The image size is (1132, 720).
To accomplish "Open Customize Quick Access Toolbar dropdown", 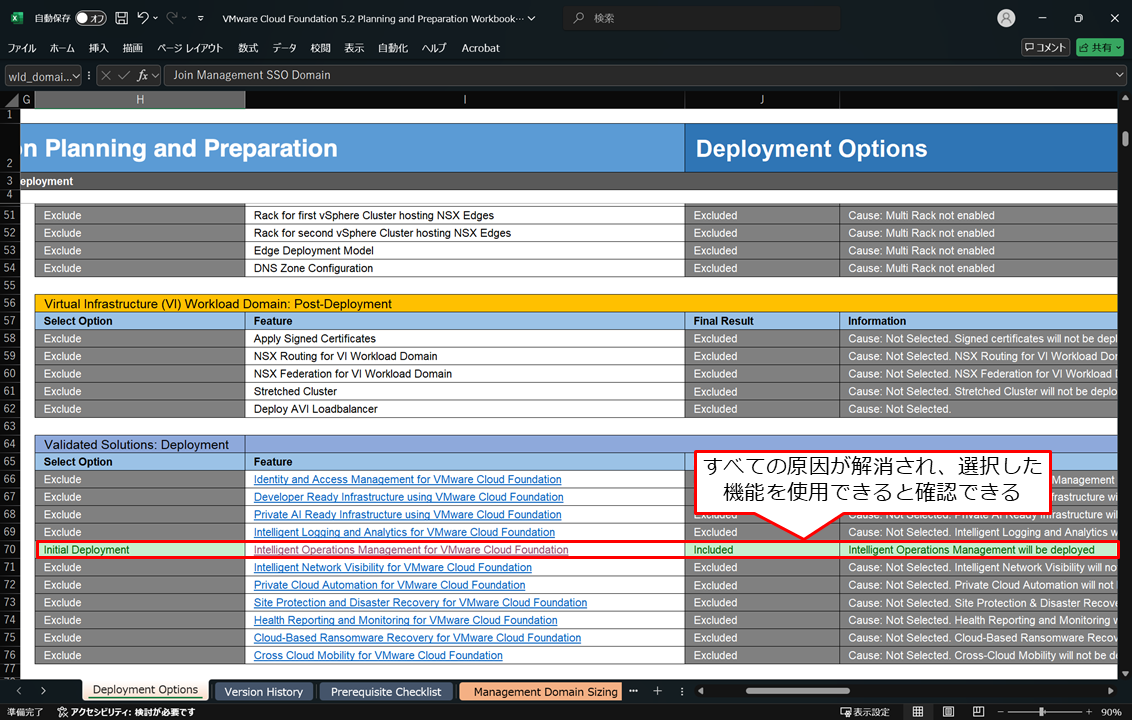I will pos(201,18).
